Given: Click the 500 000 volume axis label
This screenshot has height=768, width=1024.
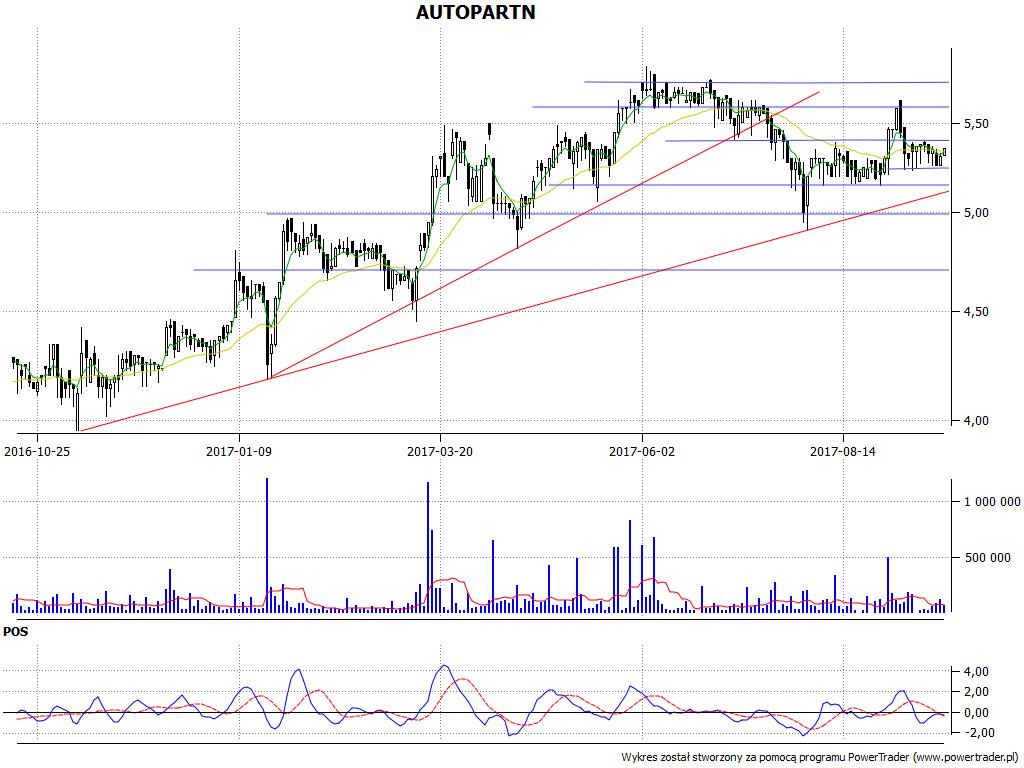Looking at the screenshot, I should point(987,558).
